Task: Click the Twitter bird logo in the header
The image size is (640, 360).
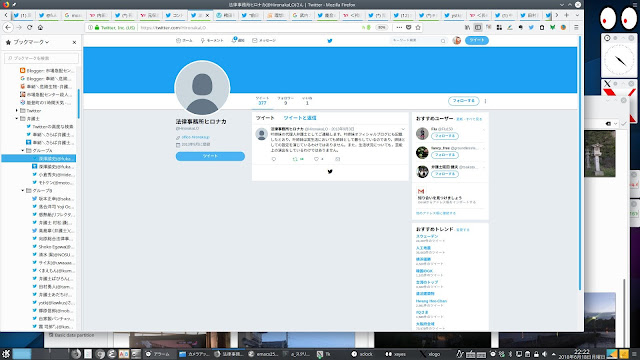Action: tap(330, 41)
